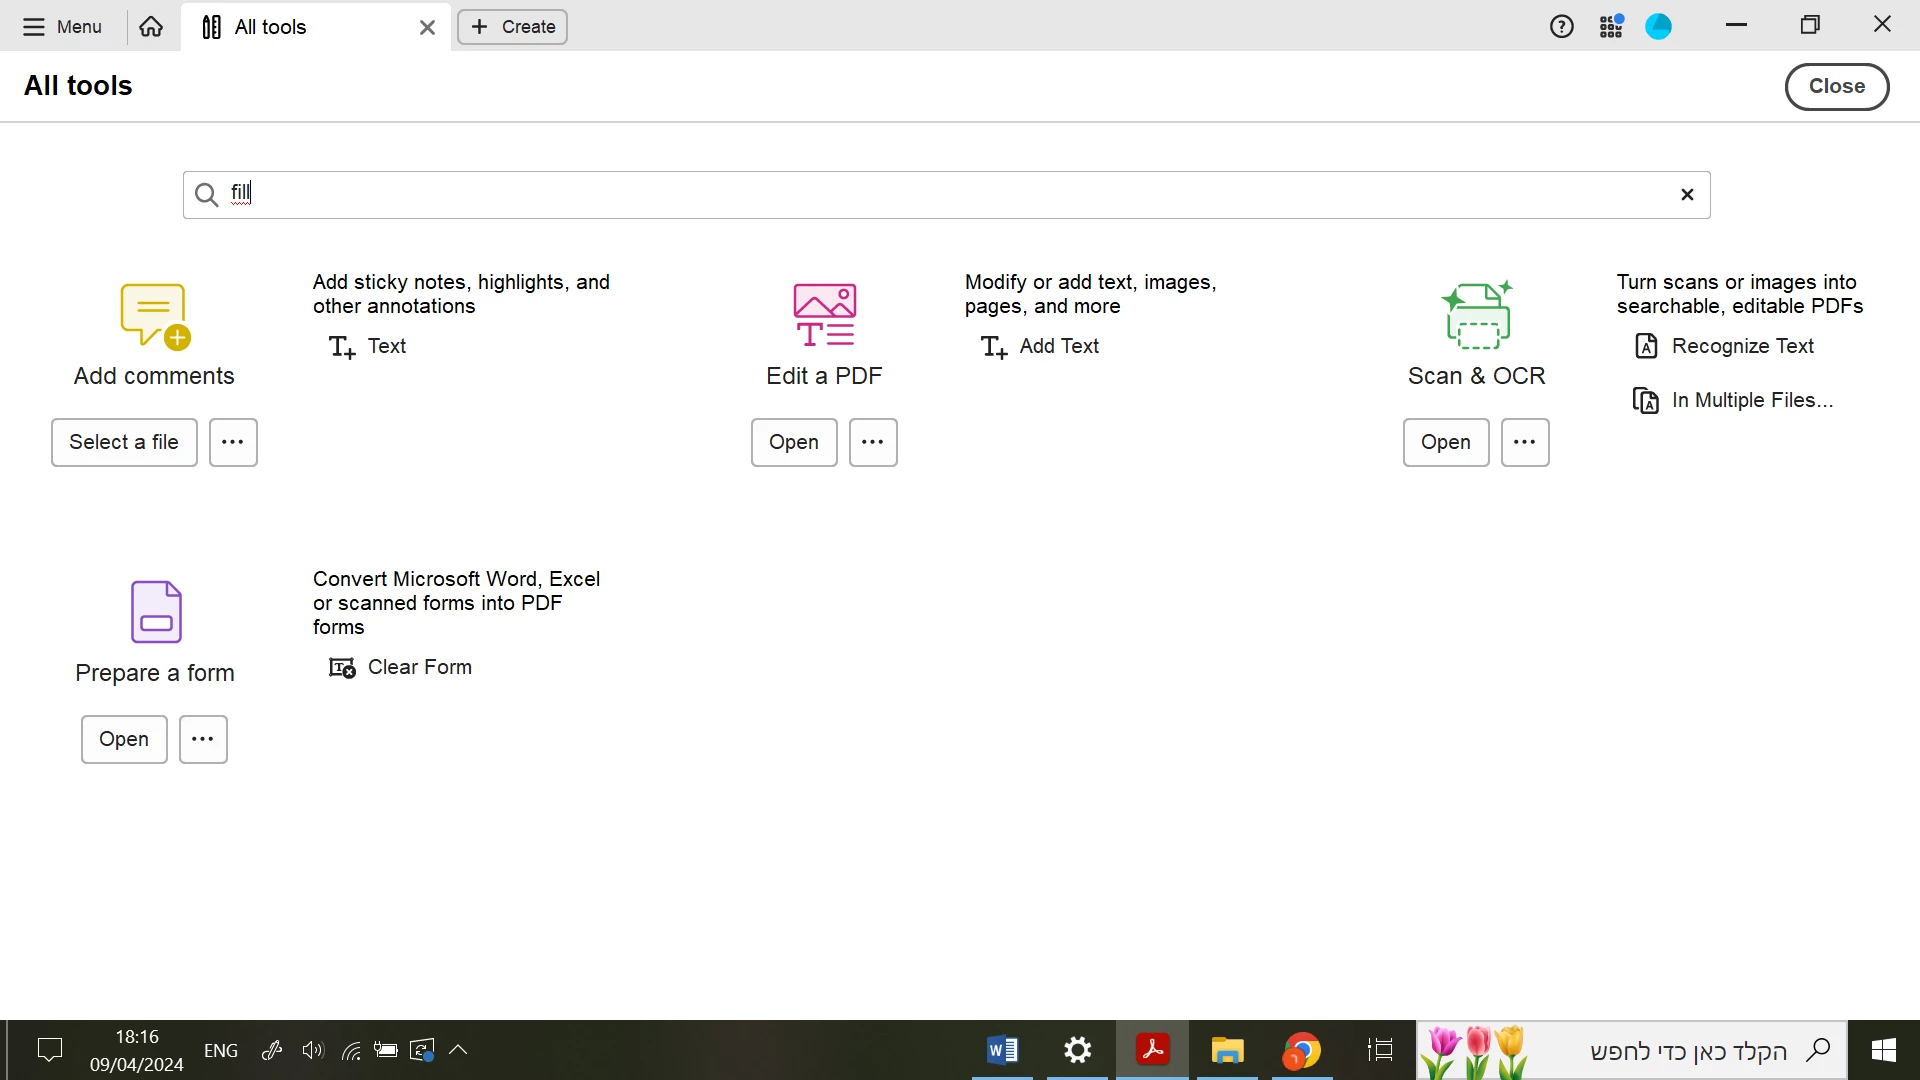The width and height of the screenshot is (1920, 1080).
Task: Open the Help question mark icon
Action: click(x=1563, y=27)
